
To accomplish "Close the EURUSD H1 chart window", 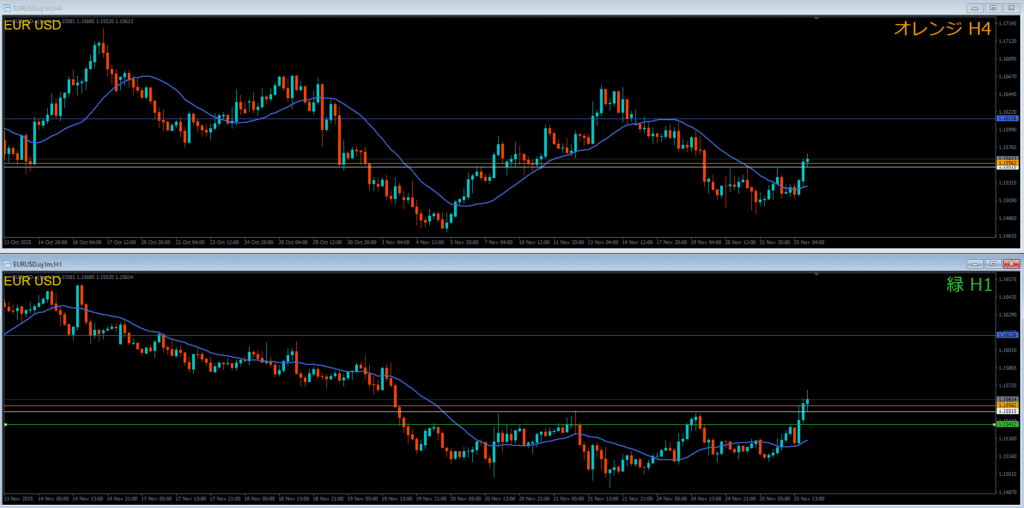I will point(1012,263).
